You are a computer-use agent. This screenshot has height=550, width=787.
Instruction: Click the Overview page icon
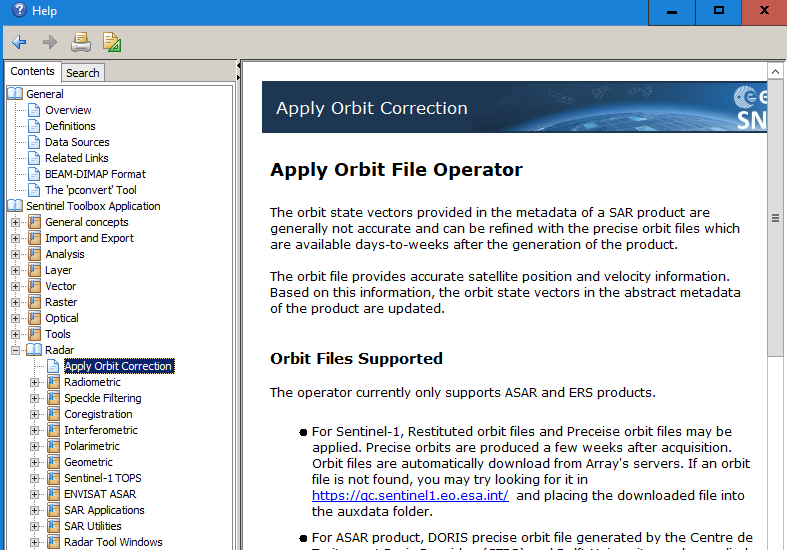point(34,110)
